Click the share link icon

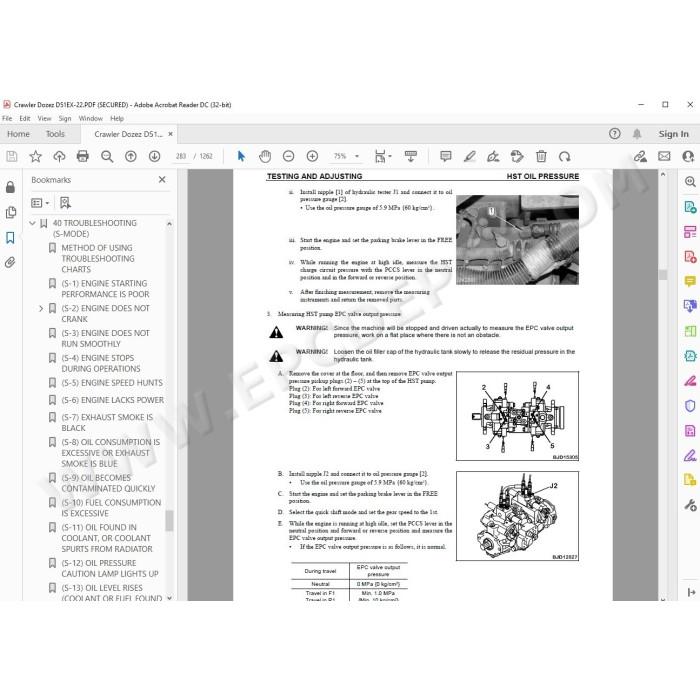click(640, 156)
